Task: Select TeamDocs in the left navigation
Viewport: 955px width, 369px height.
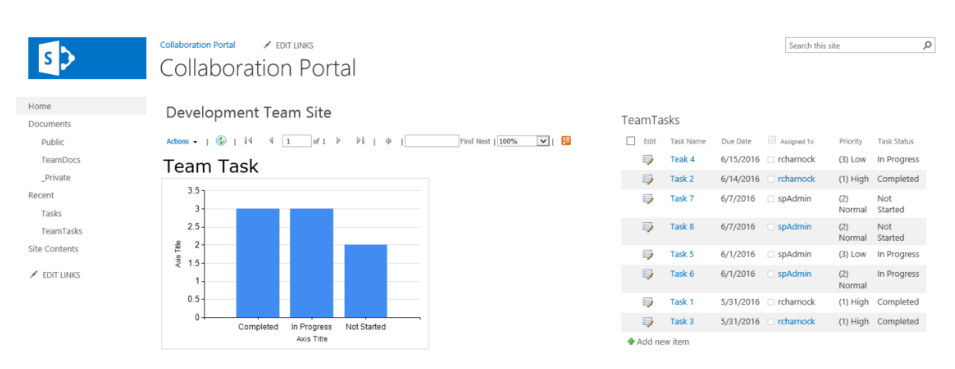Action: pos(61,160)
